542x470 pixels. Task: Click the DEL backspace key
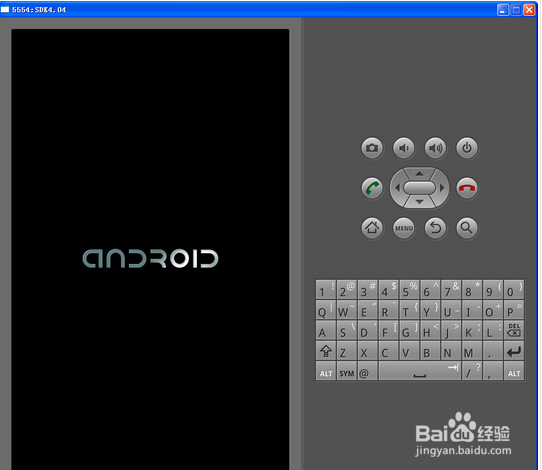pyautogui.click(x=514, y=330)
